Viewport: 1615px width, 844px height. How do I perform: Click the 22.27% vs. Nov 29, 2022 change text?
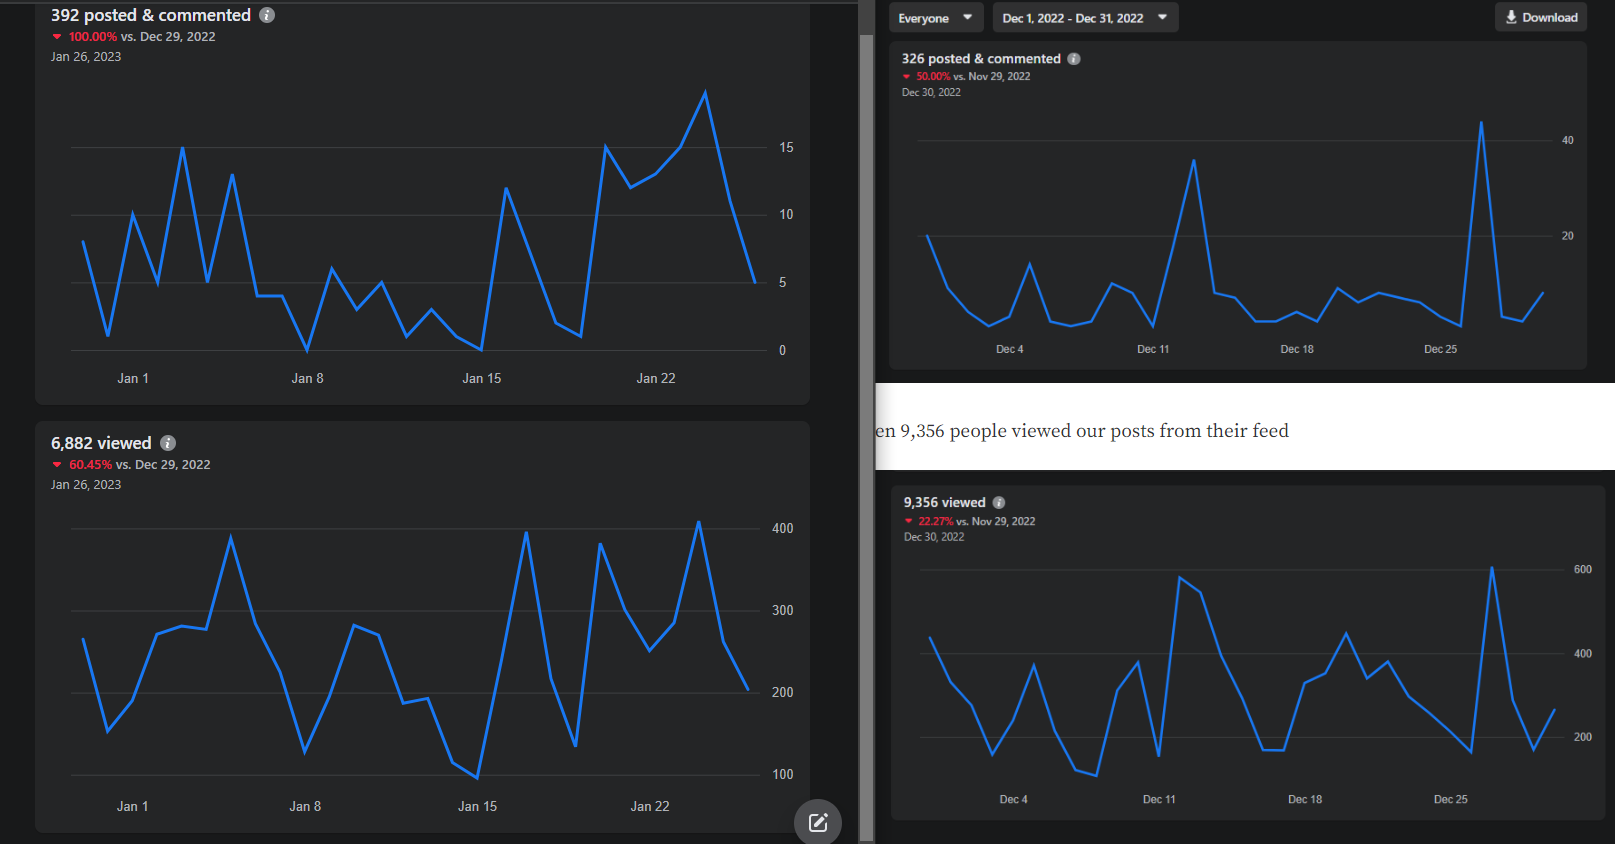(x=970, y=521)
